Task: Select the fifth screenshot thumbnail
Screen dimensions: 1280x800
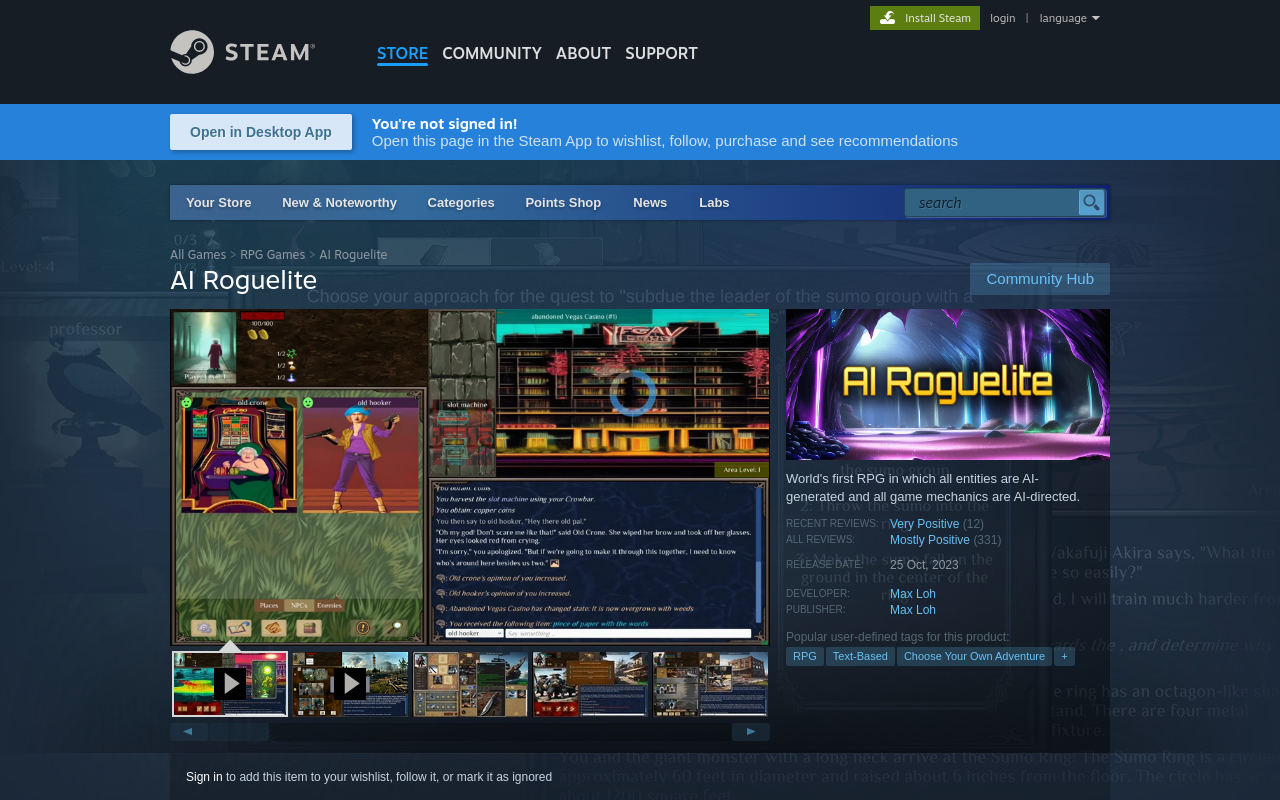Action: coord(710,684)
